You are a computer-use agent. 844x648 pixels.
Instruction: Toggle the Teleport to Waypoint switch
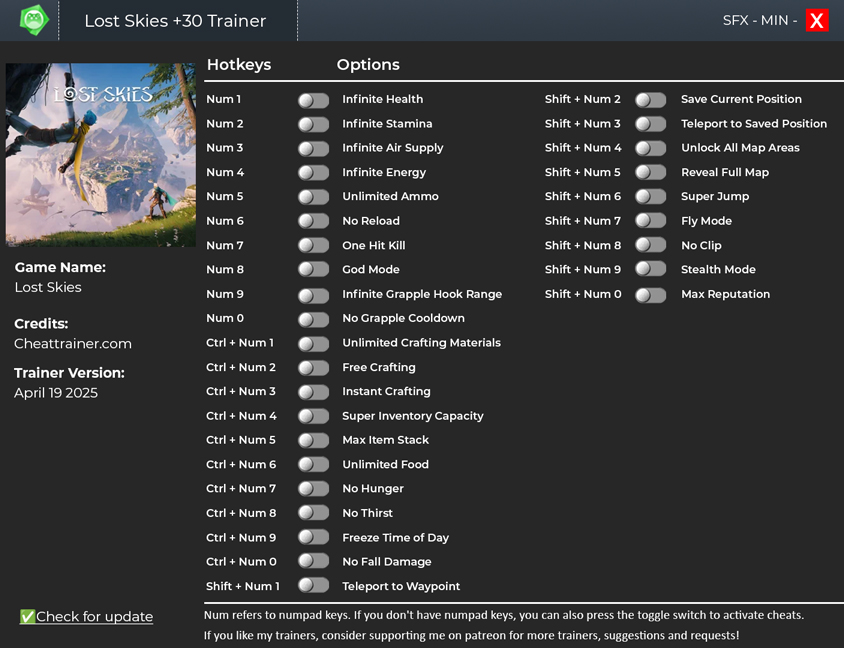[x=313, y=586]
